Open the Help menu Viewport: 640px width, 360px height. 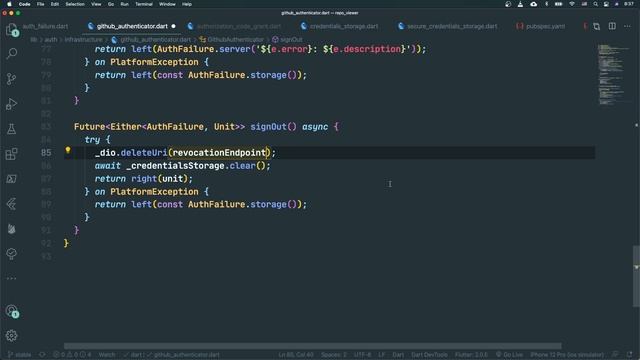coord(187,4)
